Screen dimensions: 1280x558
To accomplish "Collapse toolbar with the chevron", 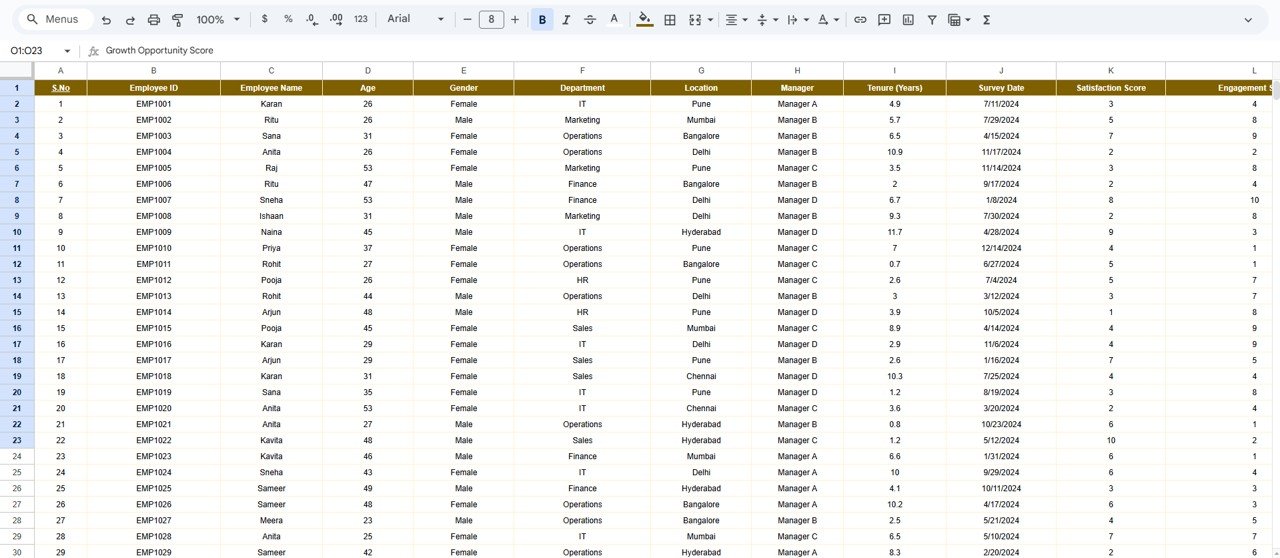I will coord(1248,19).
